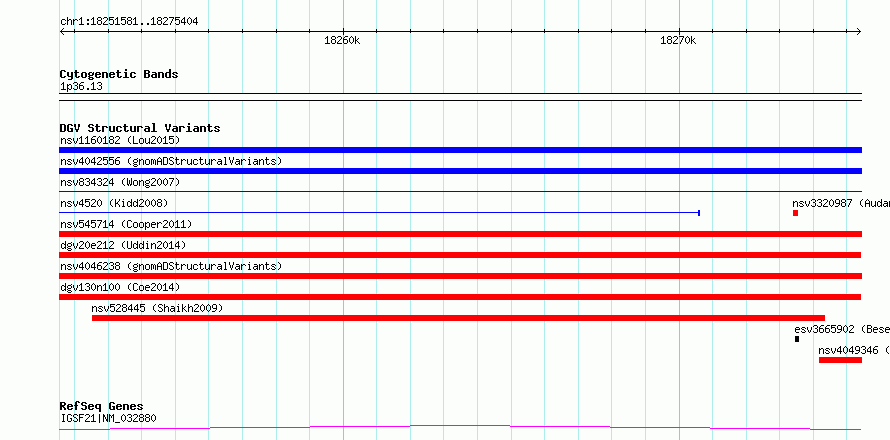Click the right arrowhead on the ruler
Screen dimensions: 890x440
(x=858, y=32)
